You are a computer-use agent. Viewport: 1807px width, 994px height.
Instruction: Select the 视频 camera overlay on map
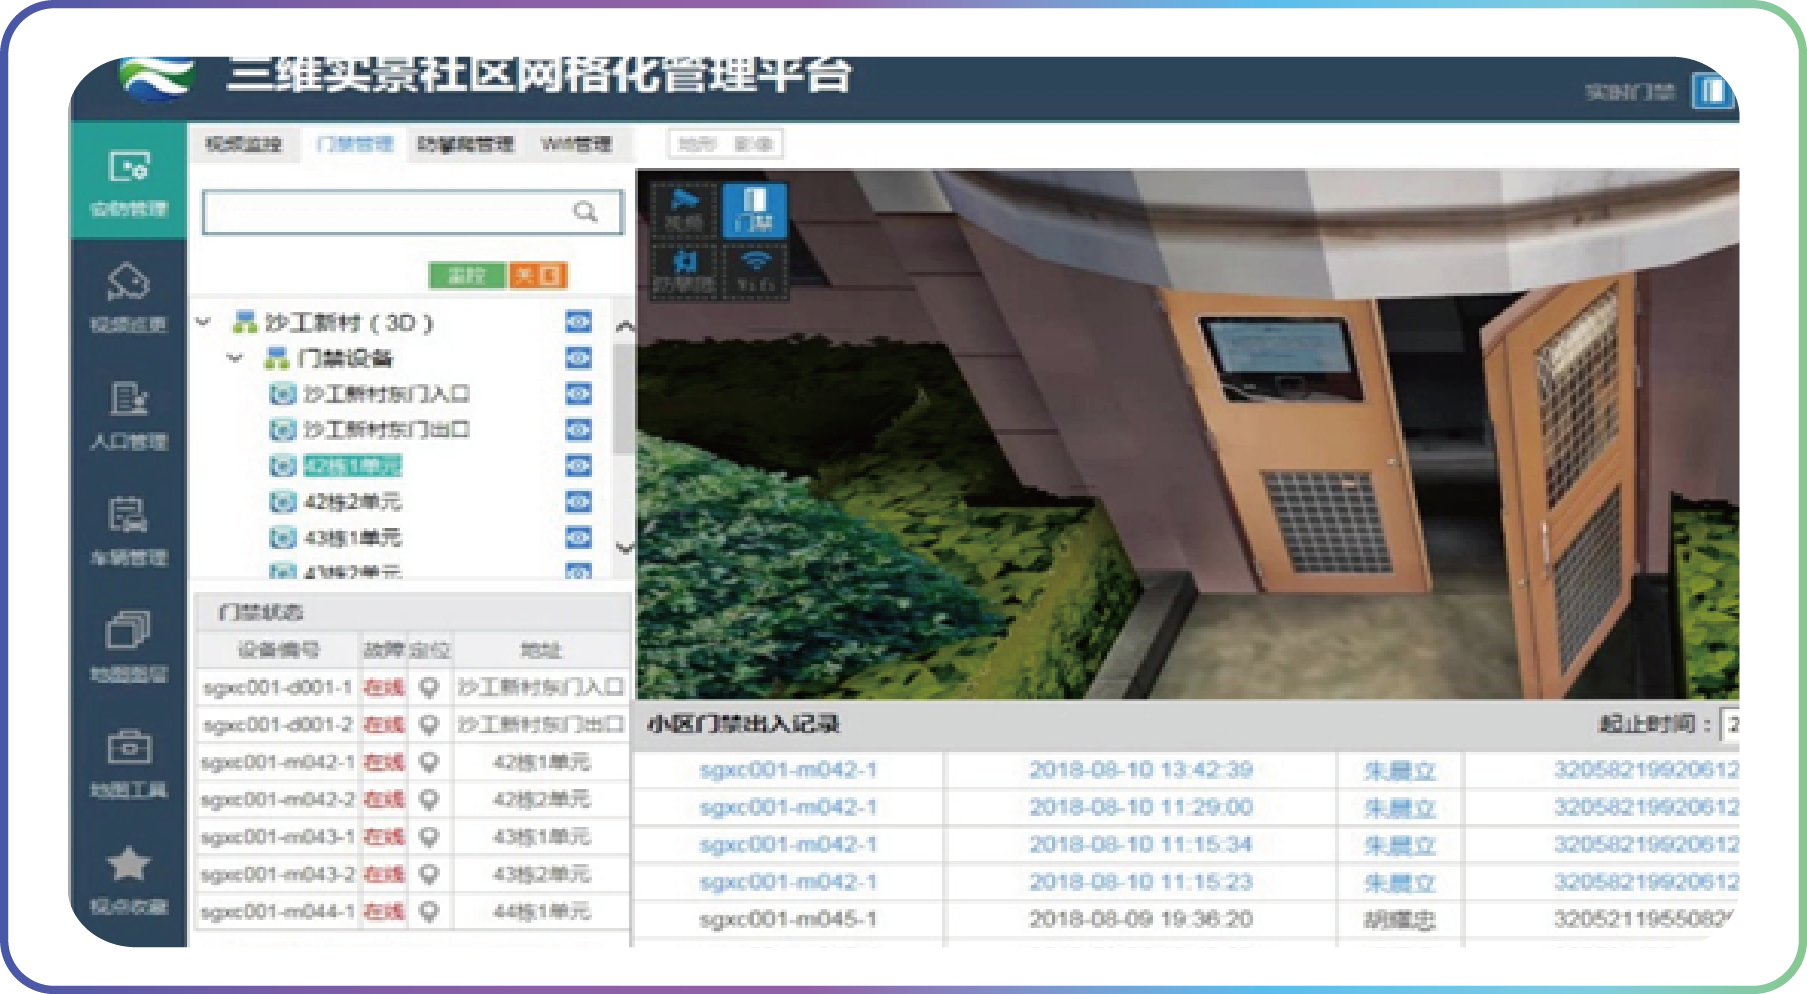(x=684, y=209)
